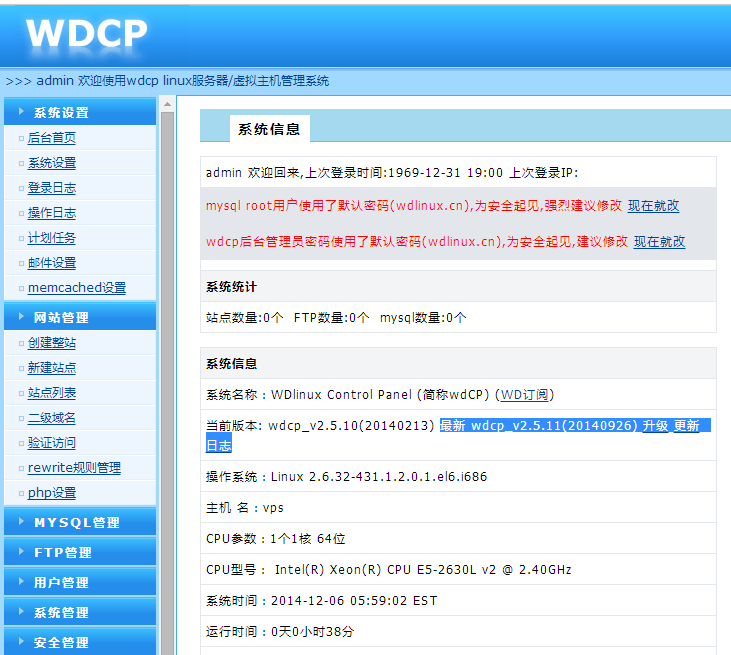Viewport: 731px width, 655px height.
Task: Click the 当前版本 wdcp_v2.5.10 text
Action: click(x=320, y=426)
